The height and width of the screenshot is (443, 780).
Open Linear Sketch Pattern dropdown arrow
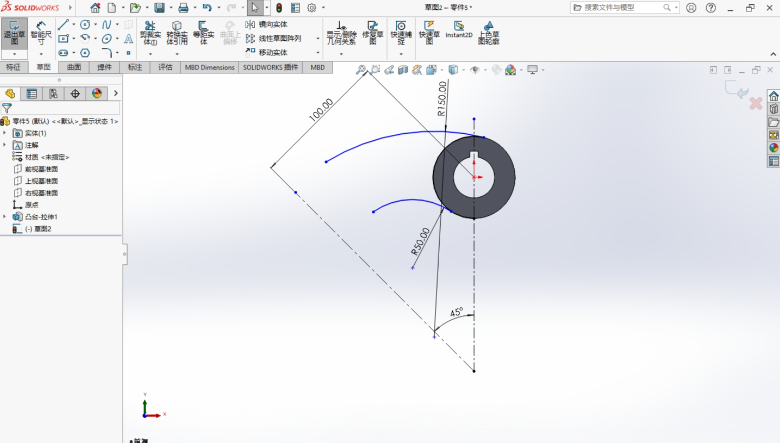pyautogui.click(x=318, y=38)
